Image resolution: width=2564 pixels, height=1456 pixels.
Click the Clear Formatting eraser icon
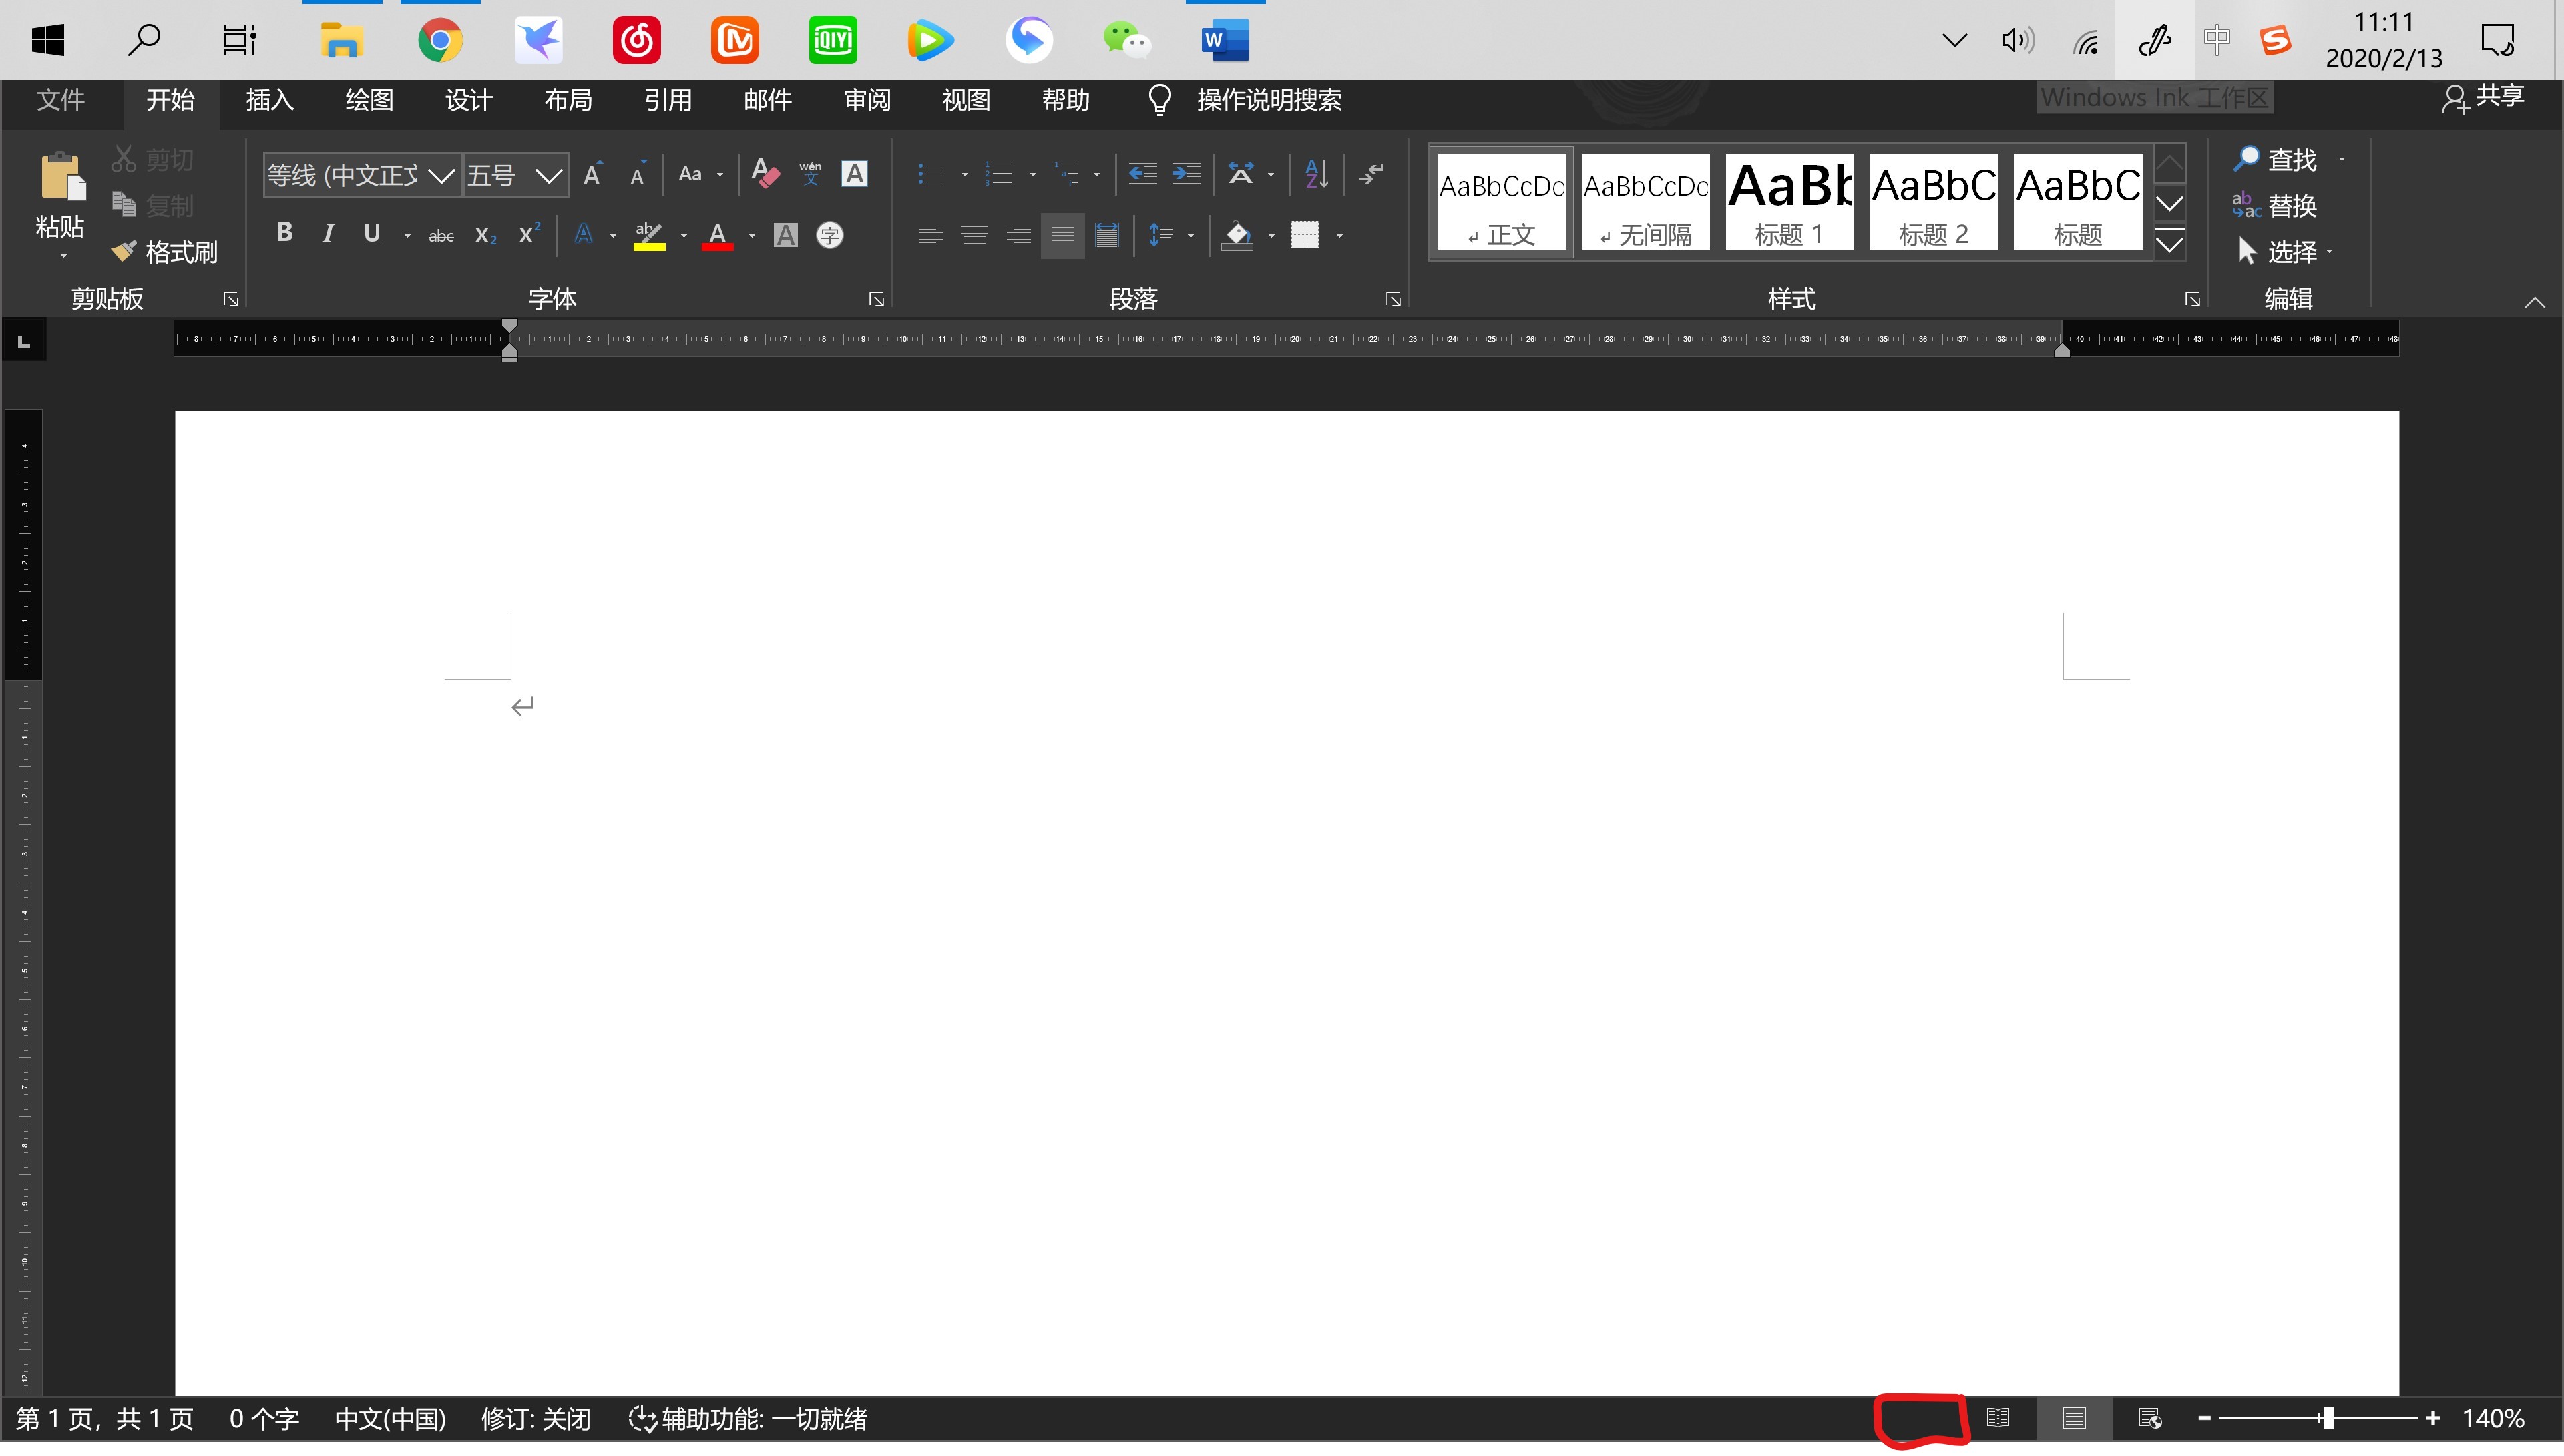tap(765, 174)
